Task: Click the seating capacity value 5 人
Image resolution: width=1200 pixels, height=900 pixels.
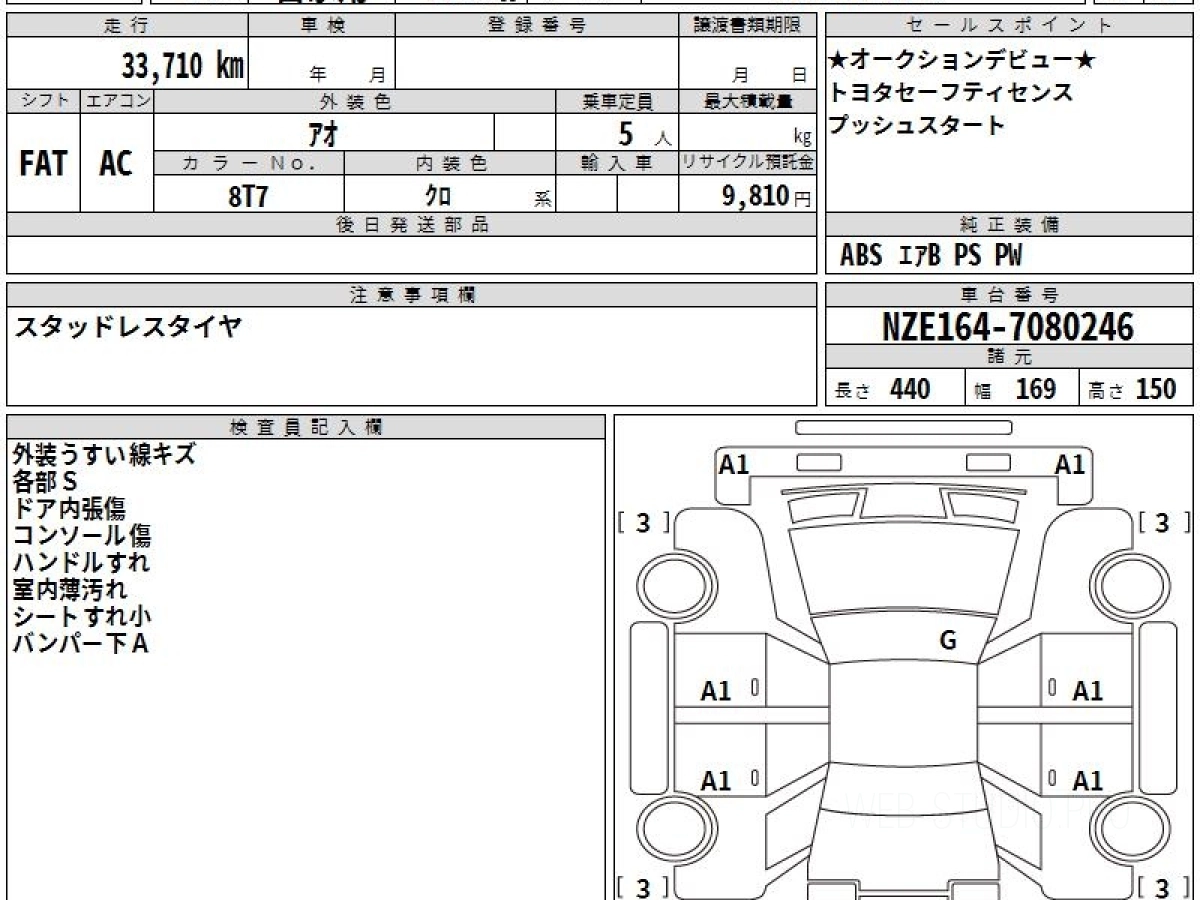Action: [x=644, y=133]
